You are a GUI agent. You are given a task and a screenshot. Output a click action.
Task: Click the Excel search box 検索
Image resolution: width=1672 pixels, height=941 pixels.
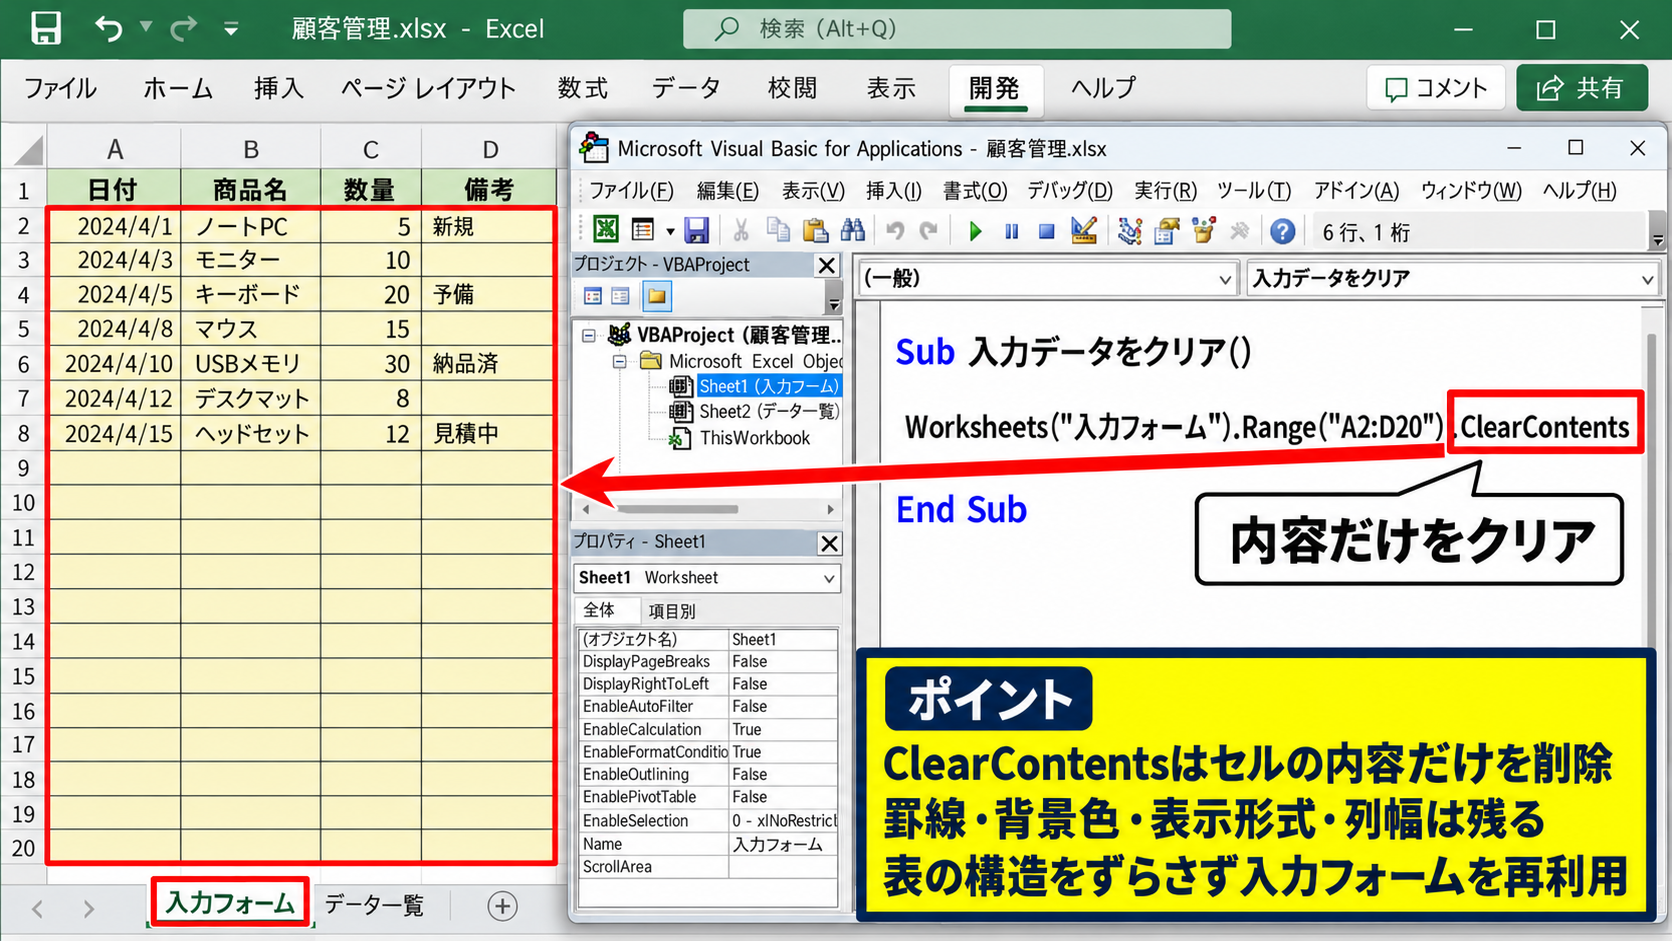click(957, 29)
